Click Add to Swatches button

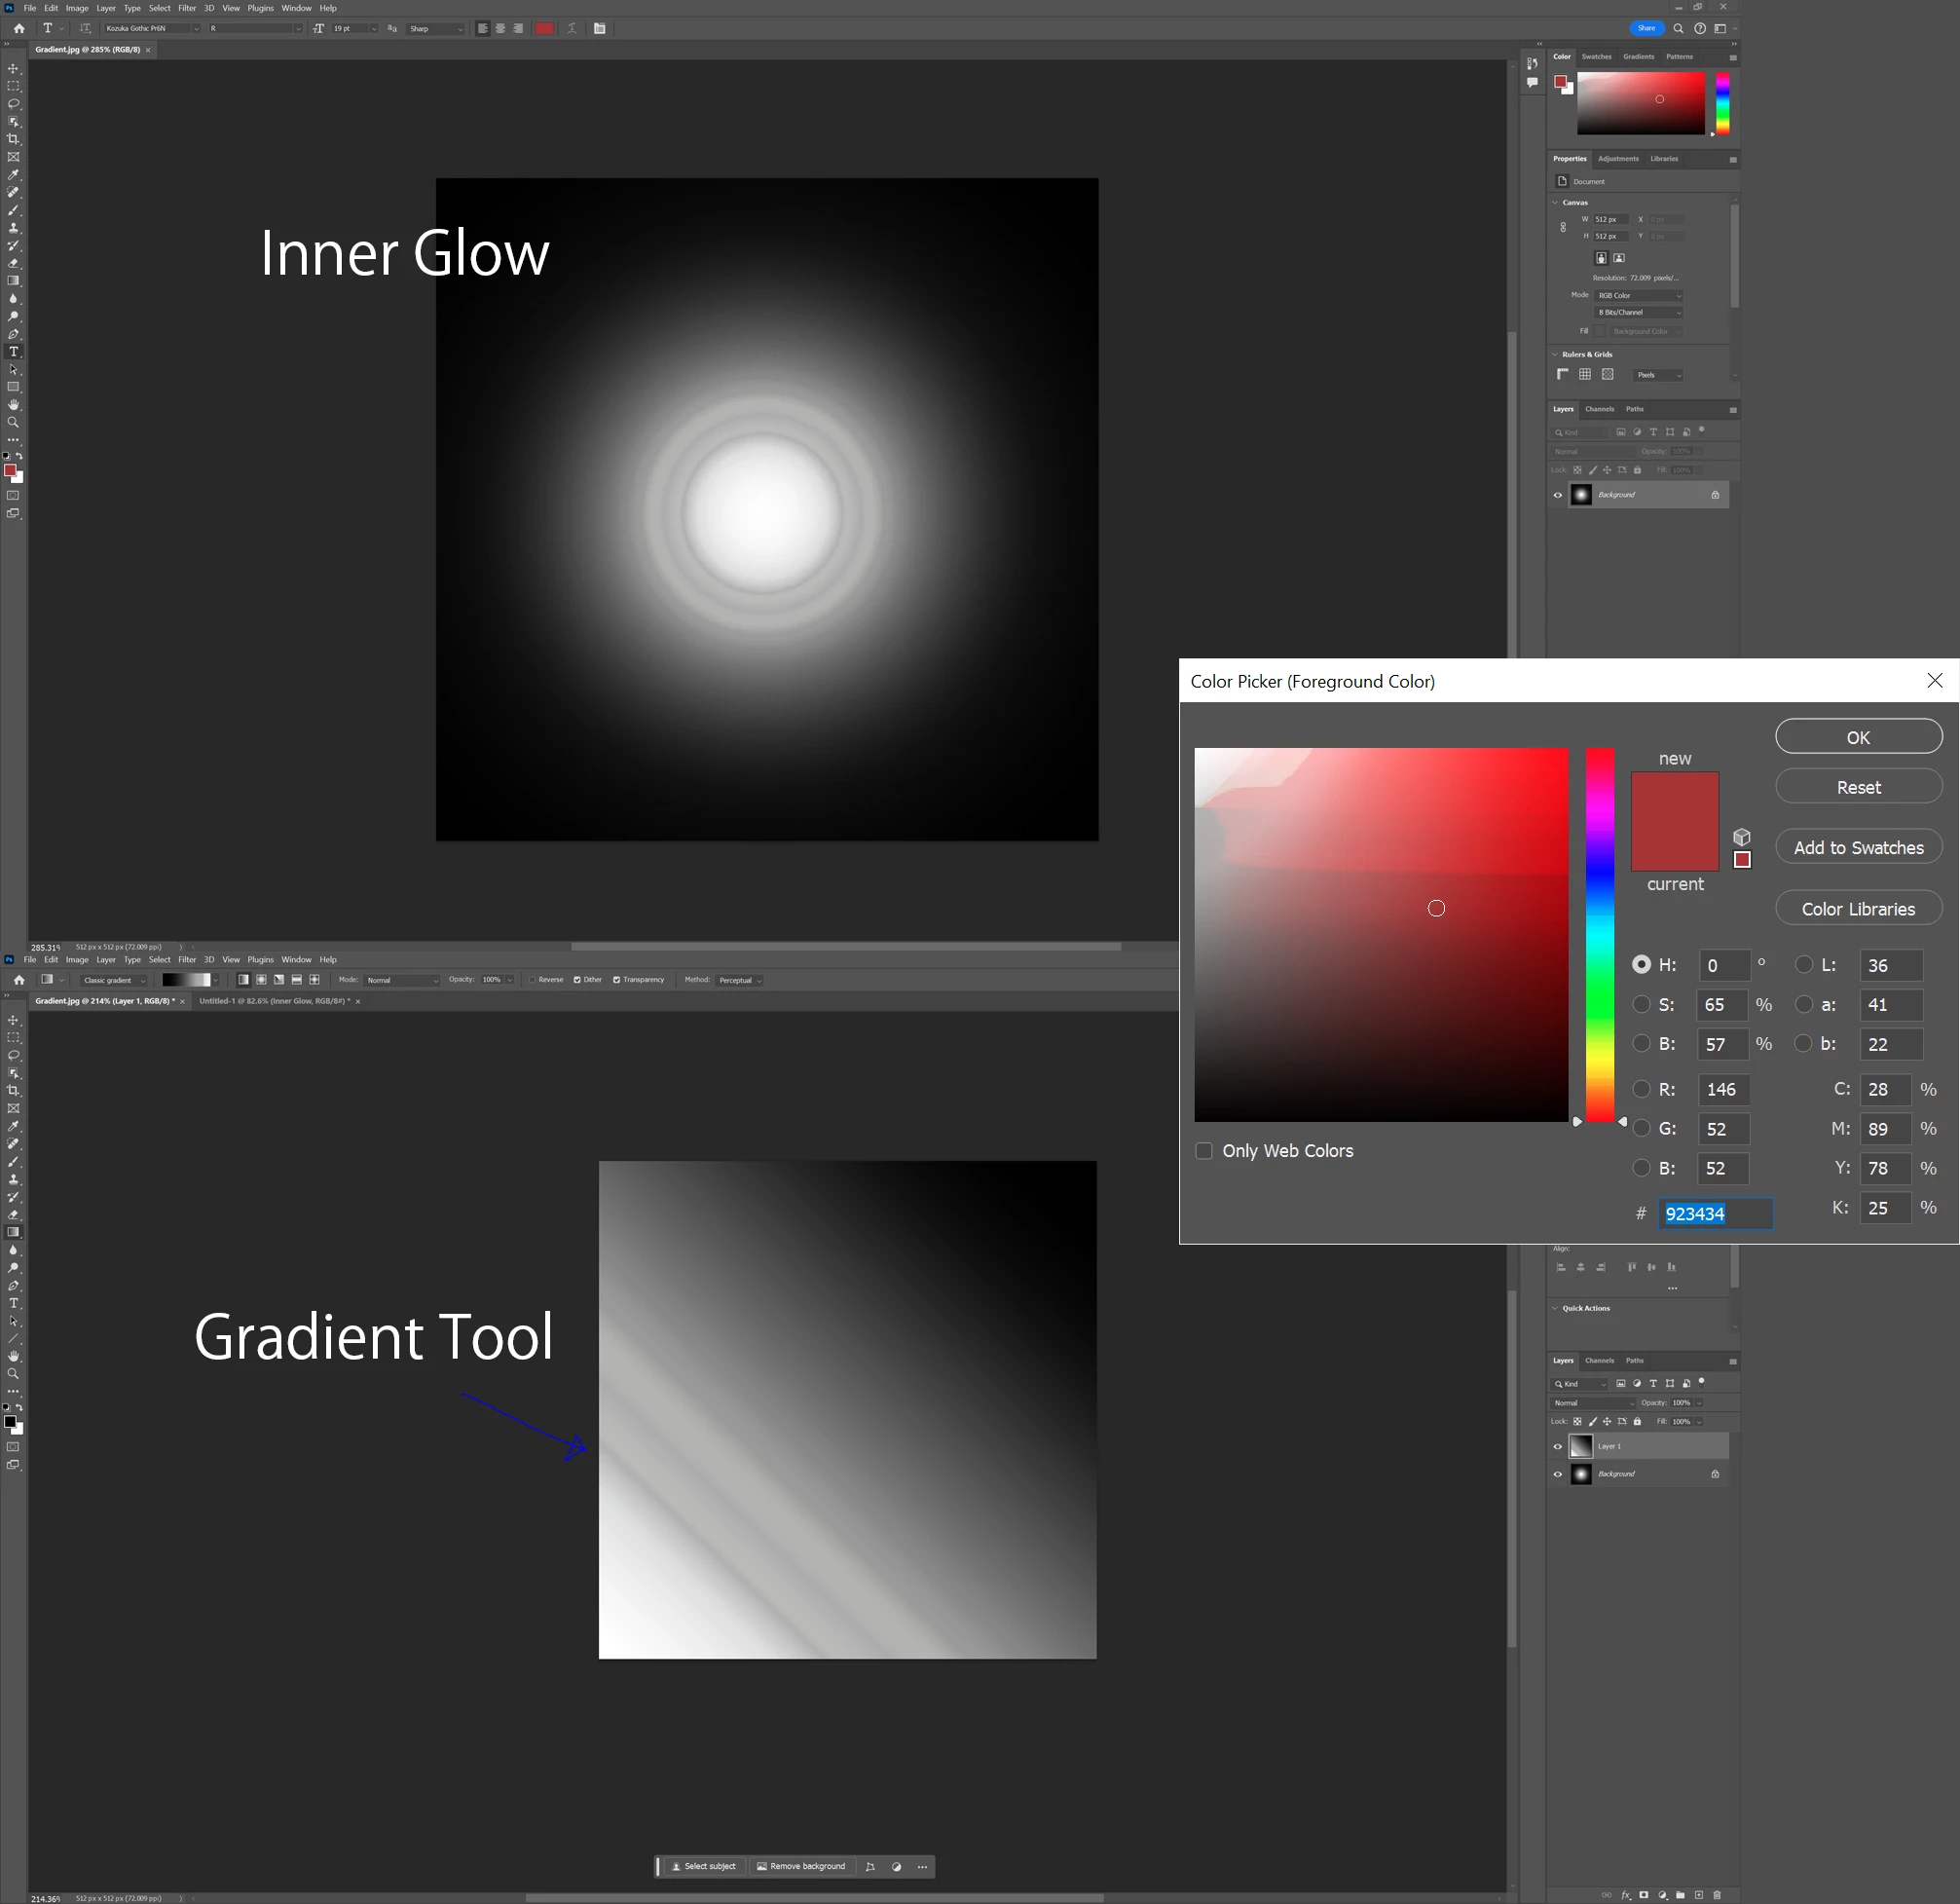pyautogui.click(x=1858, y=847)
